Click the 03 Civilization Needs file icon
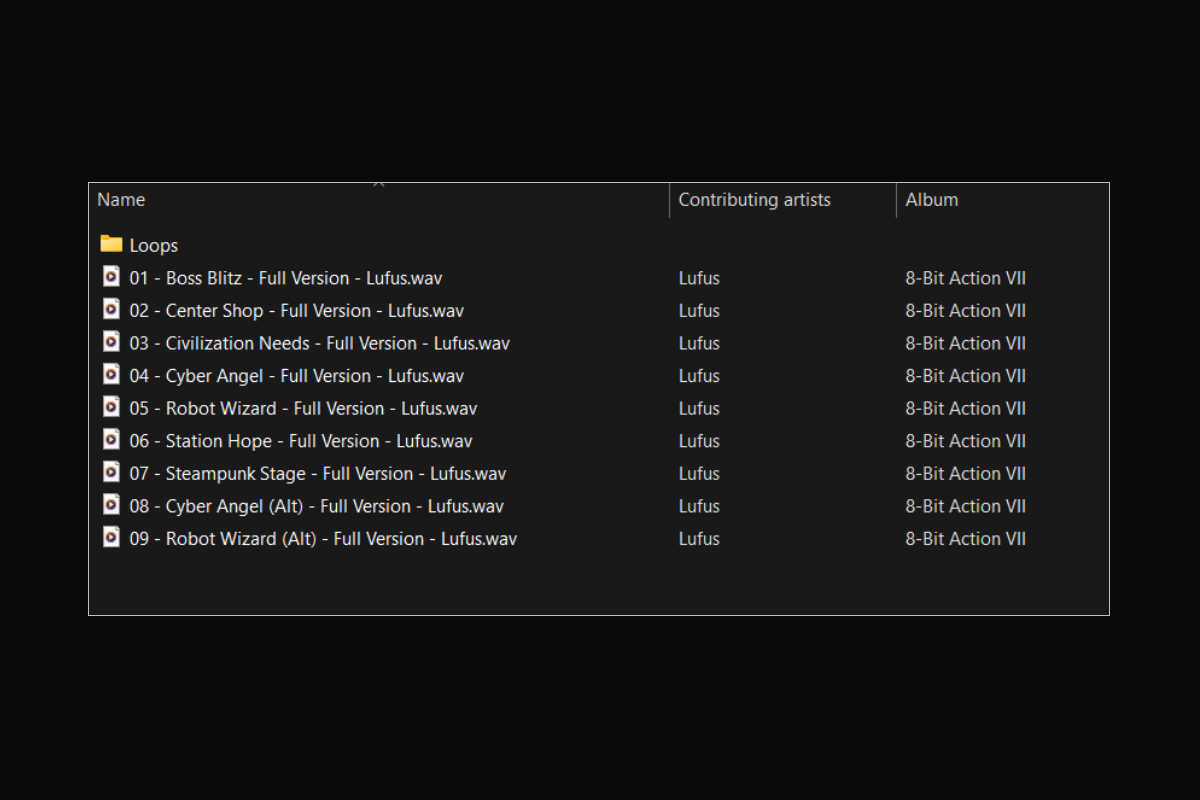Screen dimensions: 1200x800 click(111, 342)
